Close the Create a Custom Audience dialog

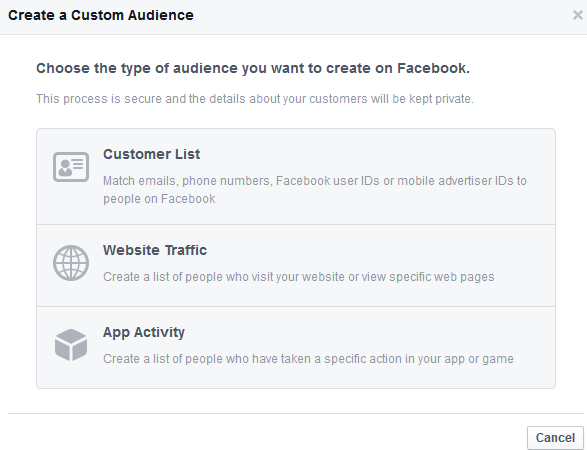coord(578,15)
